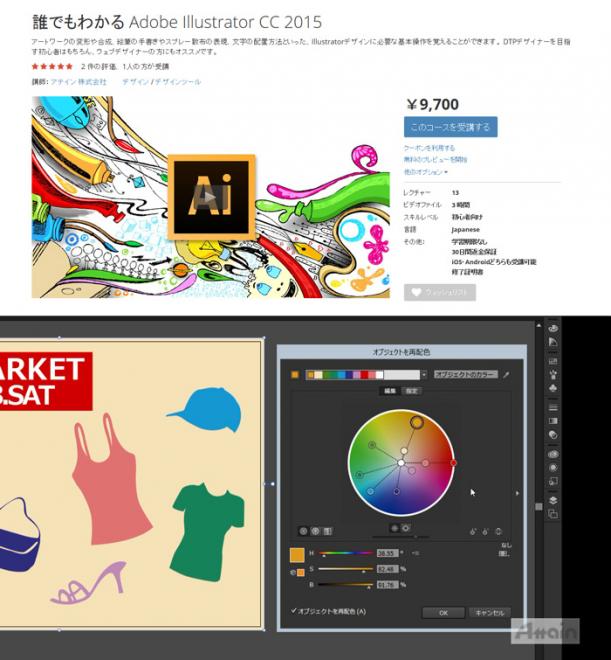Screen dimensions: 611x660
Task: Expand the 他のオプション dropdown
Action: coord(426,172)
